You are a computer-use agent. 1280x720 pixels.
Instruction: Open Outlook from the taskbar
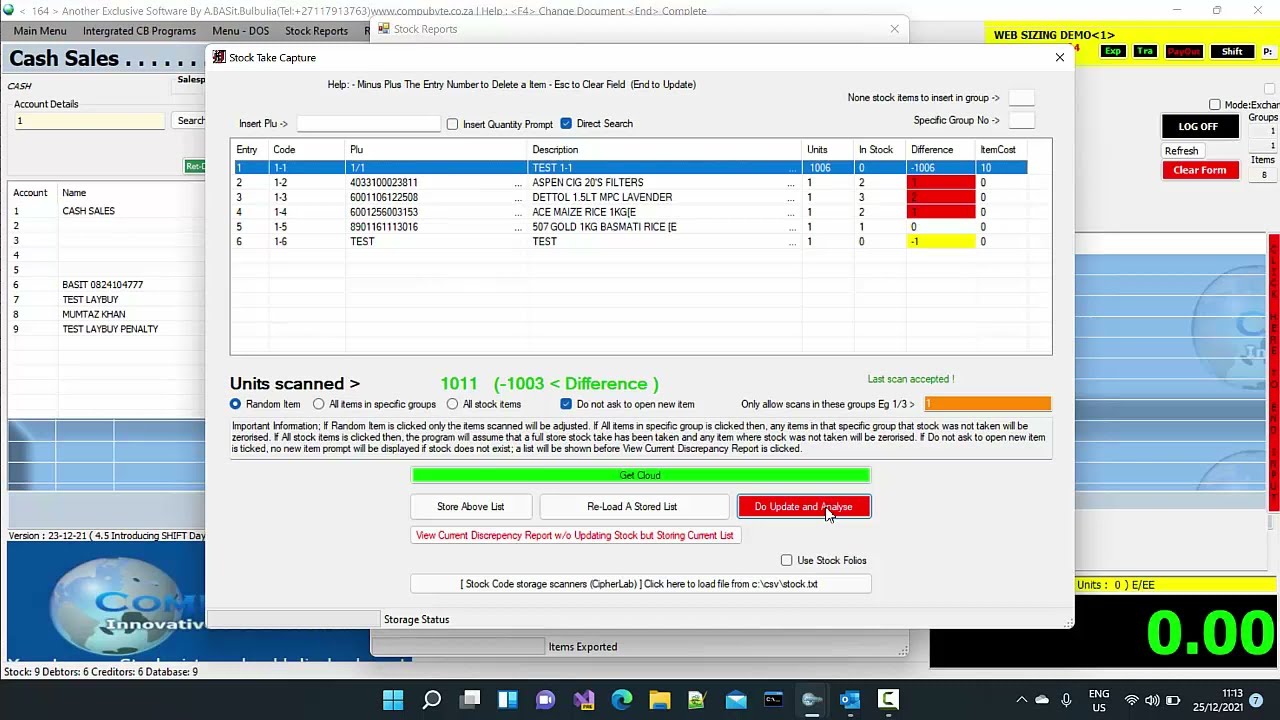click(x=850, y=699)
